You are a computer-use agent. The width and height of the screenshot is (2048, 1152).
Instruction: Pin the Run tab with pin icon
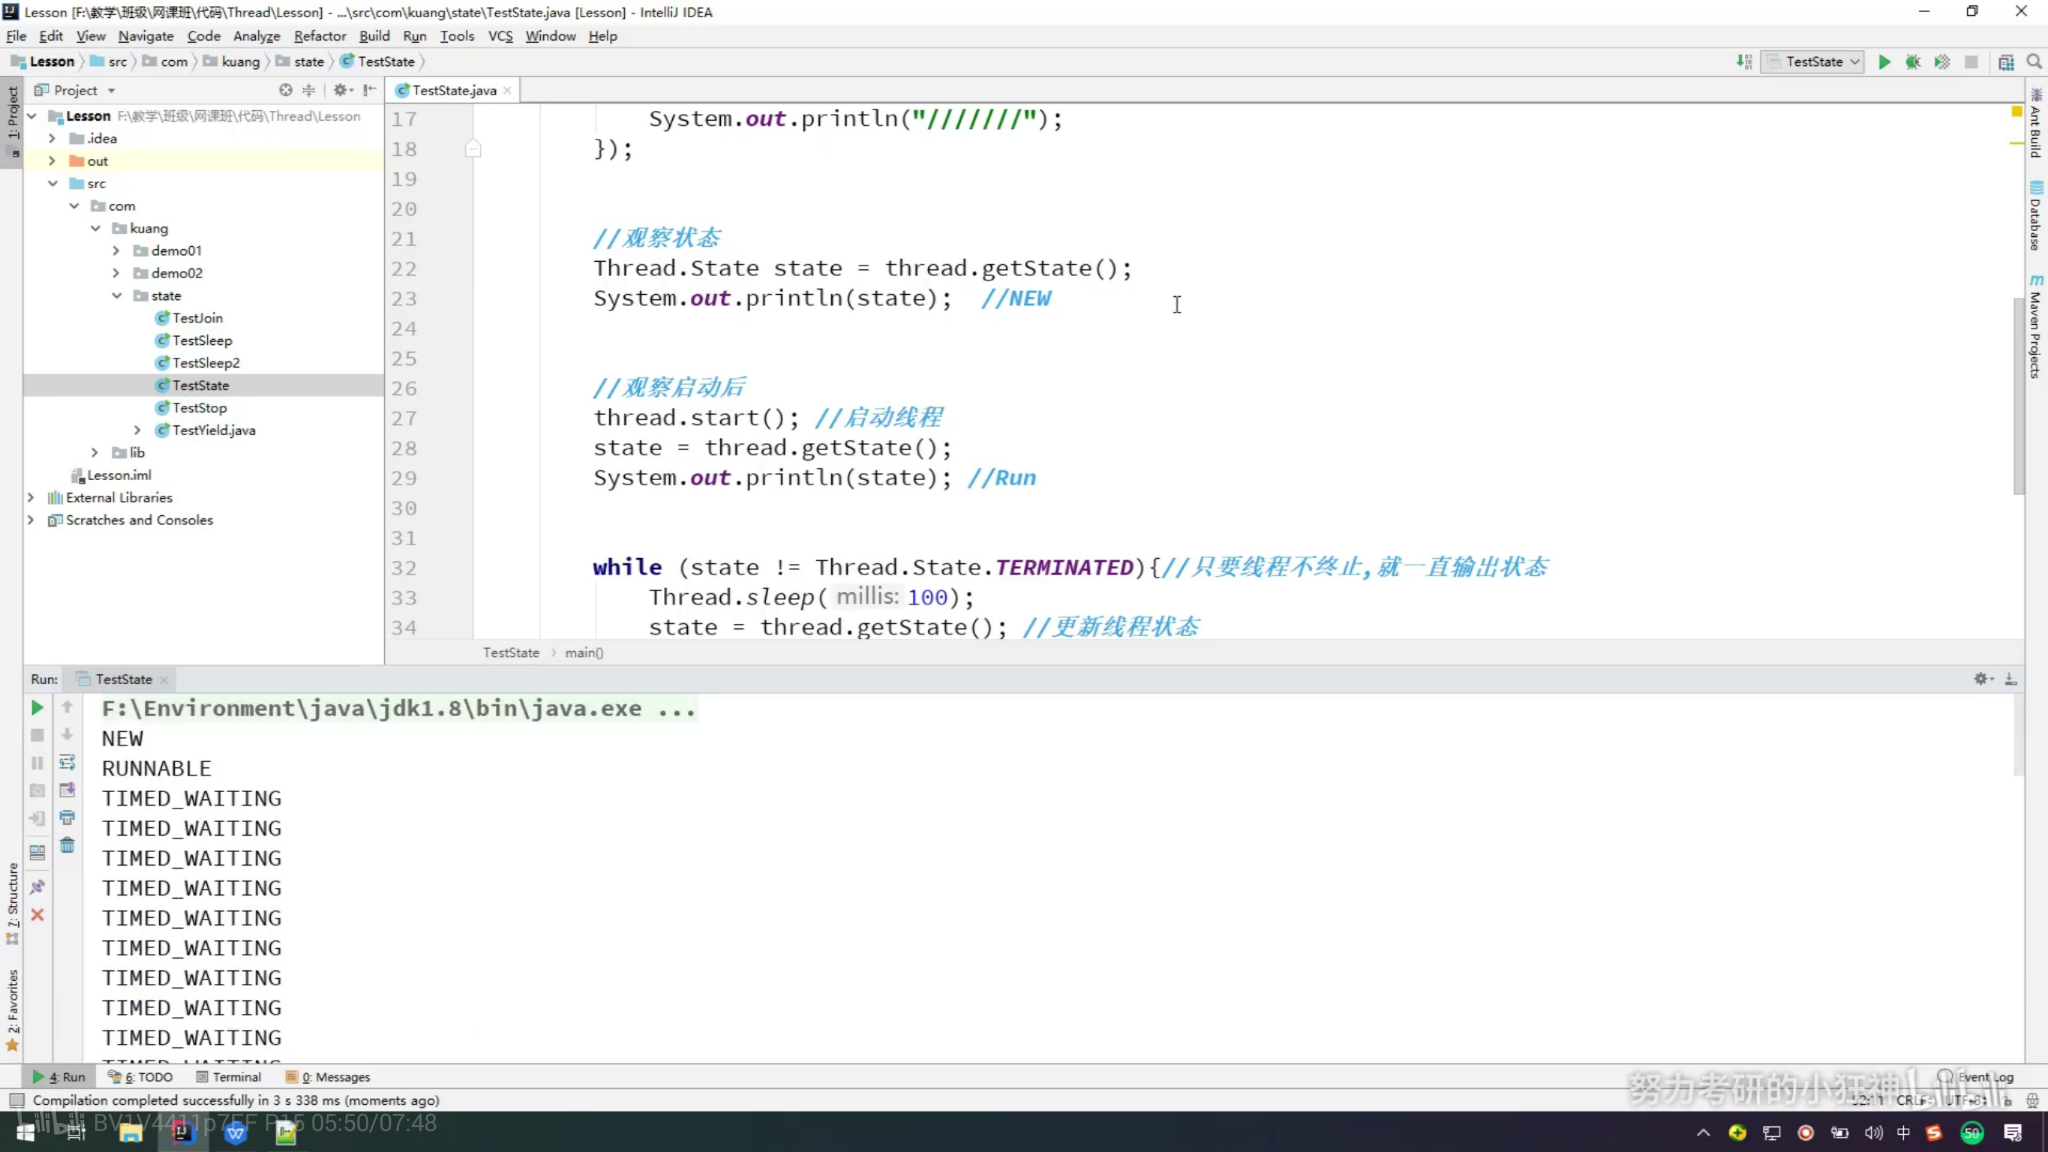tap(37, 887)
